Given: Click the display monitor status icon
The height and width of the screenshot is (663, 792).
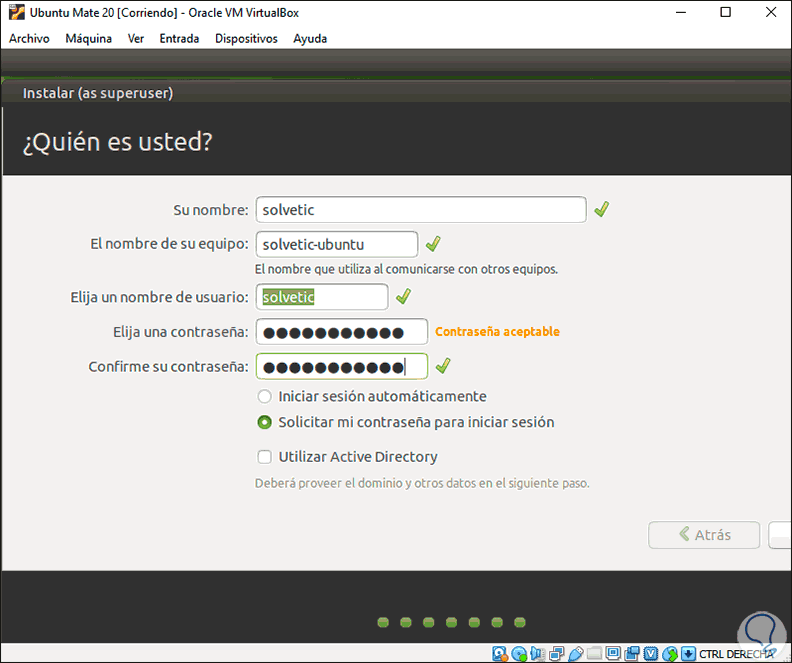Looking at the screenshot, I should pos(613,653).
